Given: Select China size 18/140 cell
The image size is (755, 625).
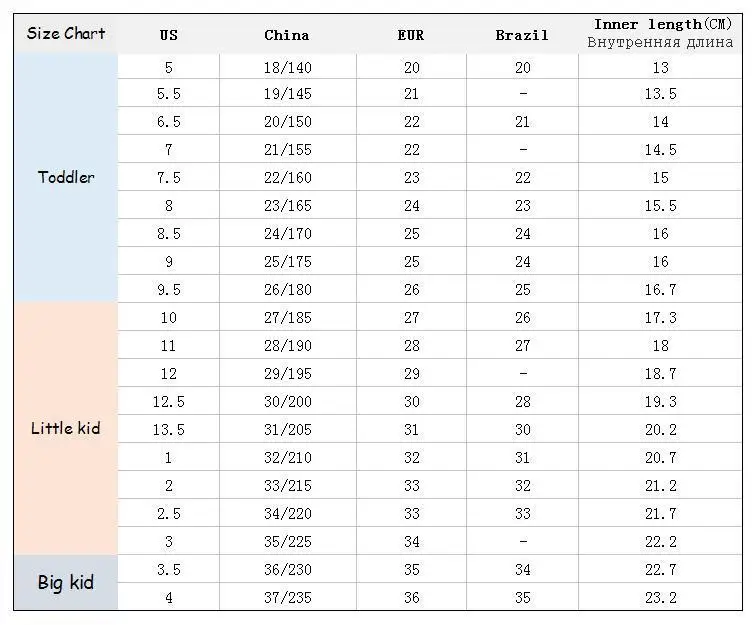Looking at the screenshot, I should 287,68.
